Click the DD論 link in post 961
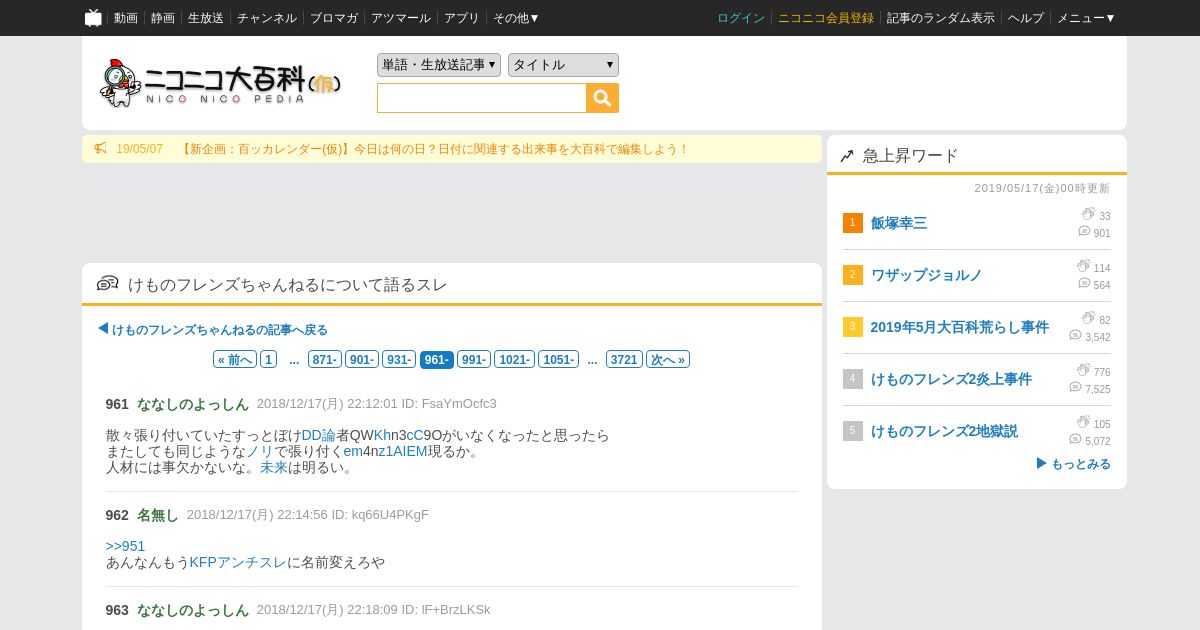The width and height of the screenshot is (1200, 630). coord(318,435)
